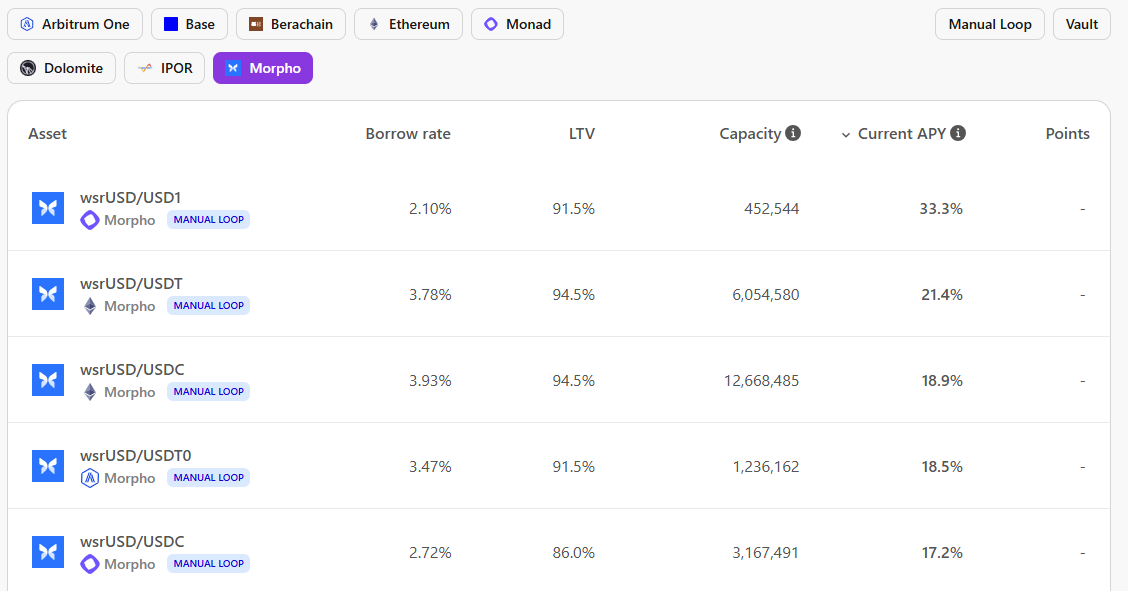
Task: Click Ethereum chain icon in wsrUSD/USDT row
Action: pyautogui.click(x=90, y=306)
